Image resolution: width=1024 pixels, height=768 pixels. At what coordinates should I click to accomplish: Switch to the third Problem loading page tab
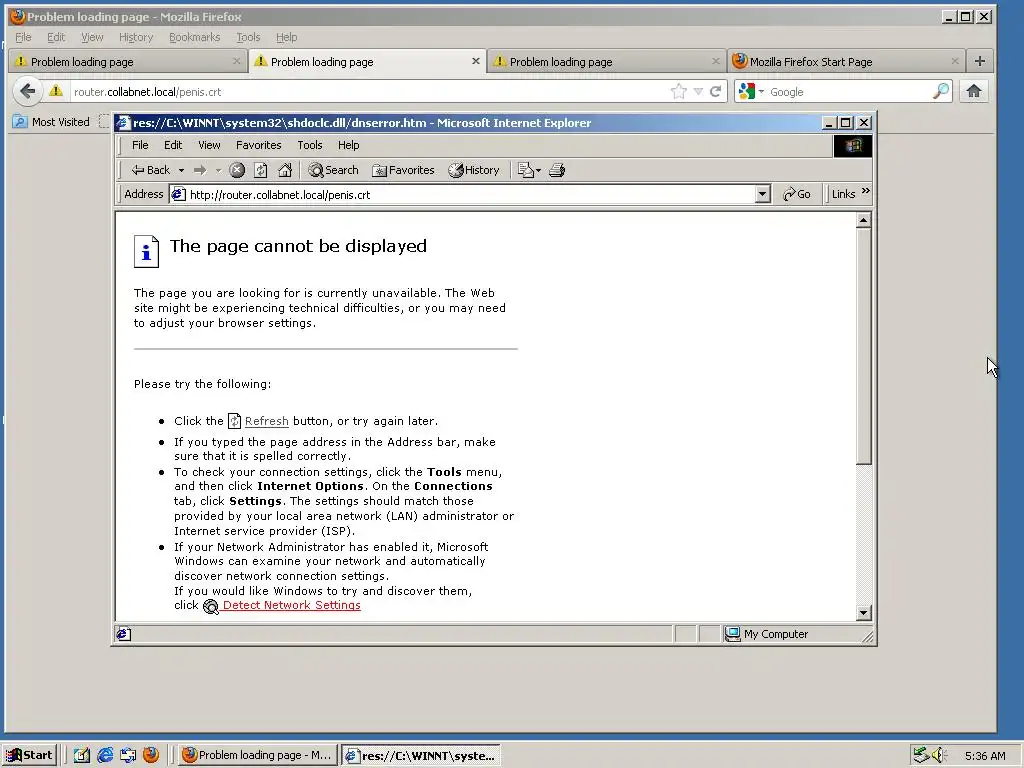click(x=606, y=62)
